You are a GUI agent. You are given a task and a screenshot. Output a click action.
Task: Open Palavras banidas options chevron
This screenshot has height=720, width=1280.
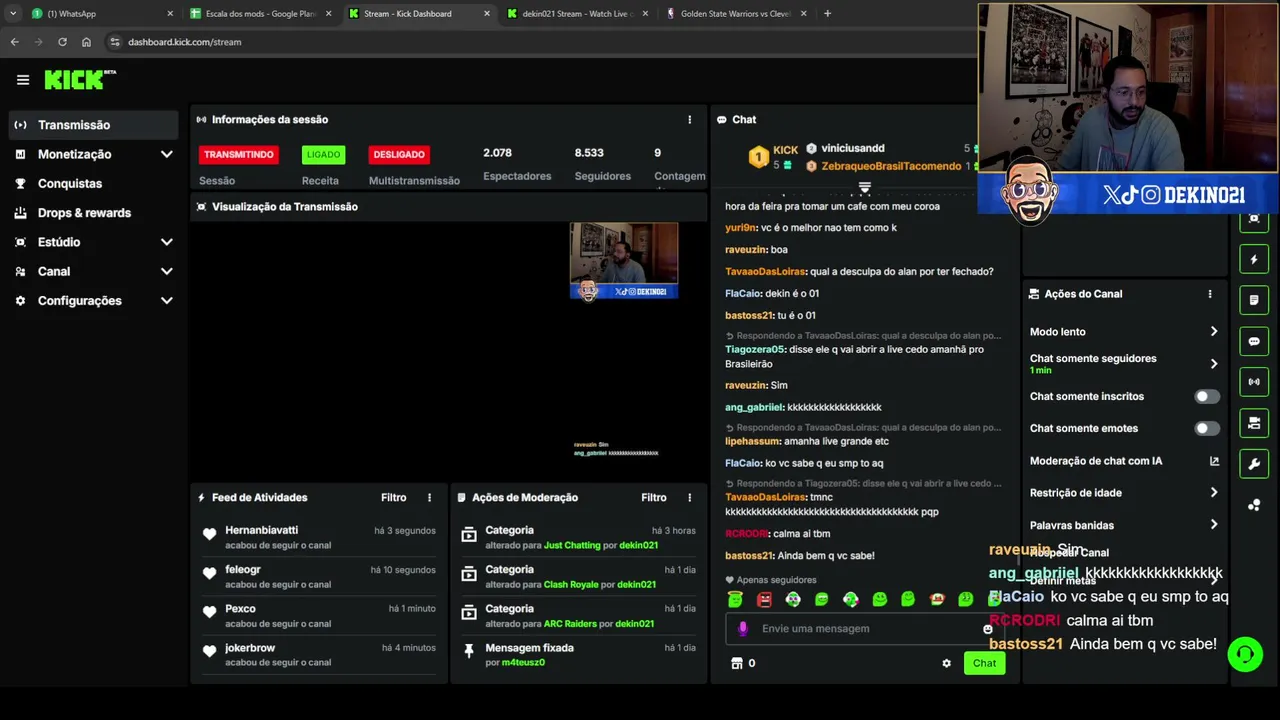click(x=1213, y=524)
